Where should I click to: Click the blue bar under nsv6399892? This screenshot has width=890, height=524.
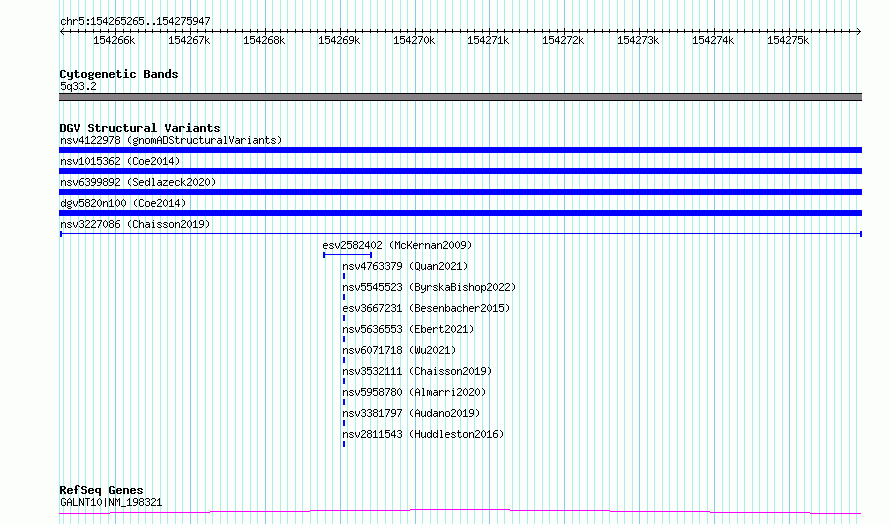[460, 192]
